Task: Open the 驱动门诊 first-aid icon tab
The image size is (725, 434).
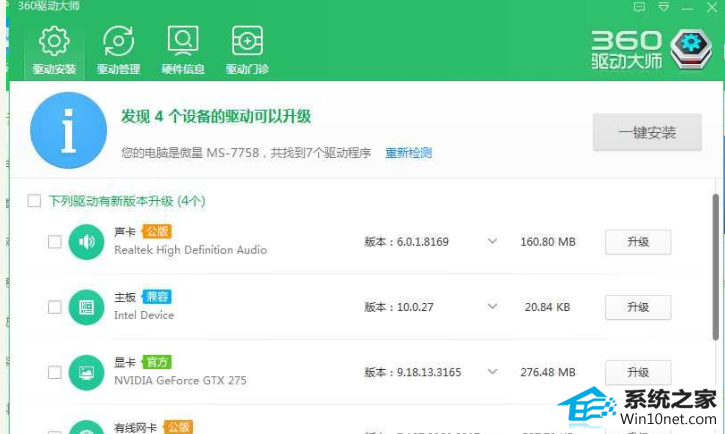Action: point(247,41)
